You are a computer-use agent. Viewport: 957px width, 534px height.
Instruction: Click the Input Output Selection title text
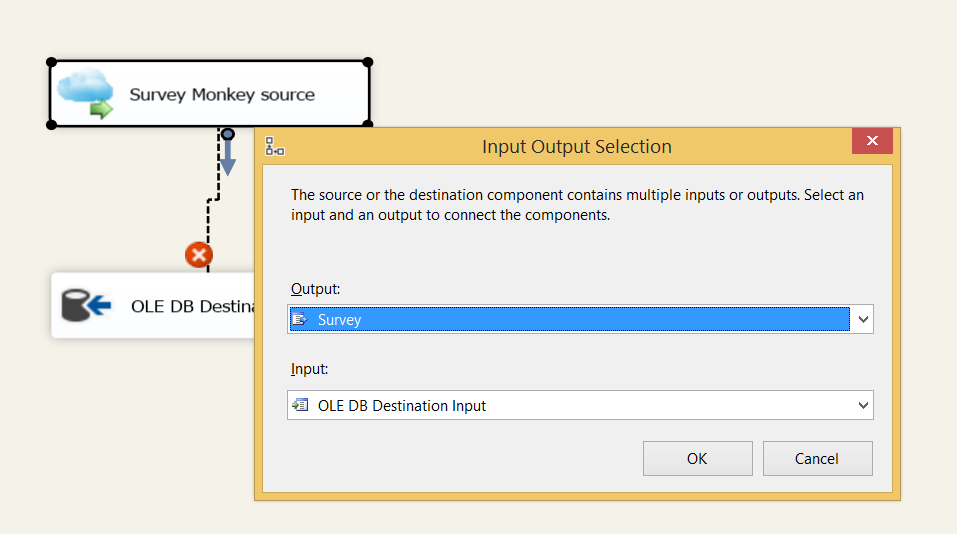click(577, 146)
